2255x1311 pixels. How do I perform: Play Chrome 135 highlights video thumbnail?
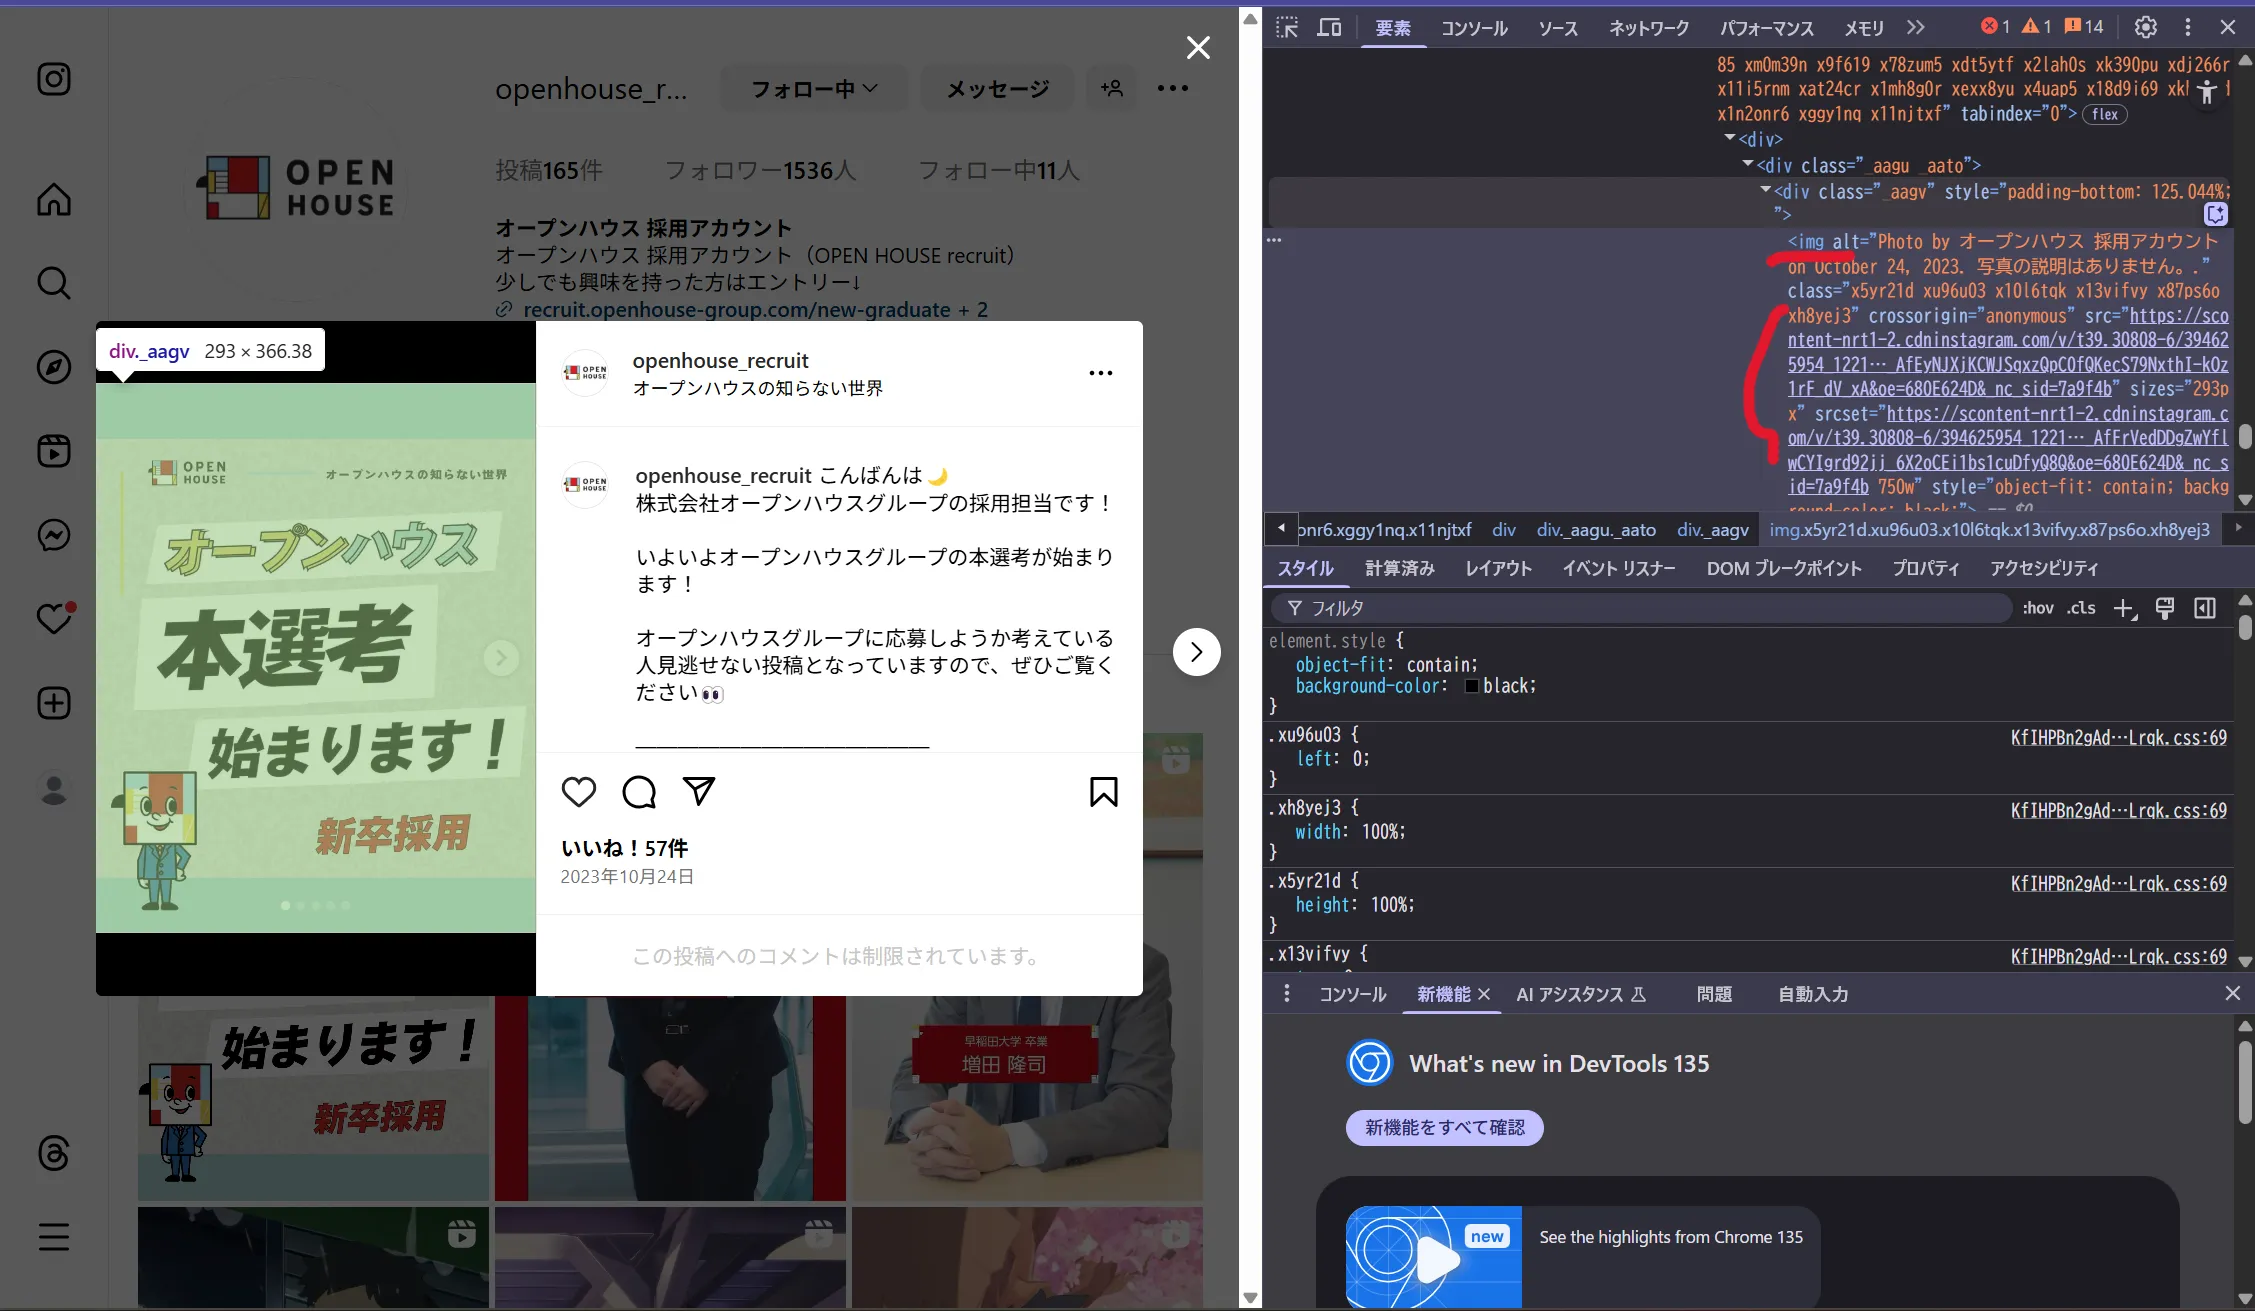(1434, 1257)
